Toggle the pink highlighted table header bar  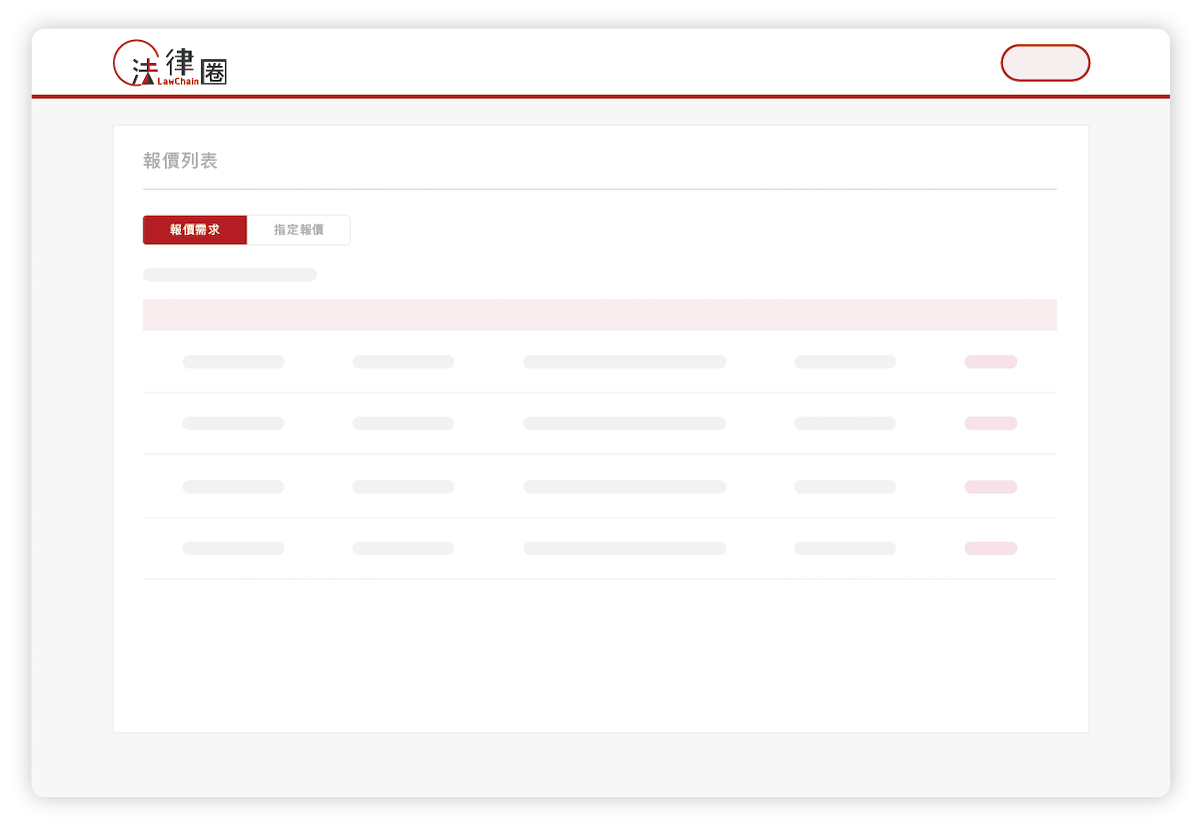point(600,314)
